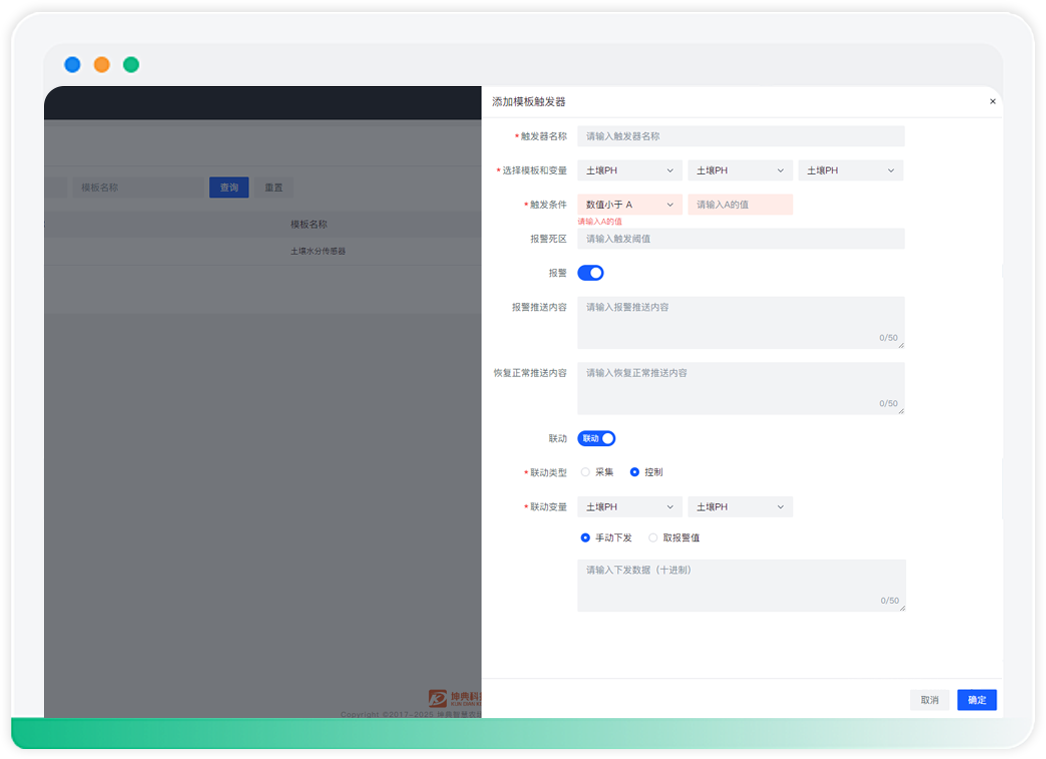
Task: Expand the second 联动变量 dropdown
Action: click(x=740, y=507)
